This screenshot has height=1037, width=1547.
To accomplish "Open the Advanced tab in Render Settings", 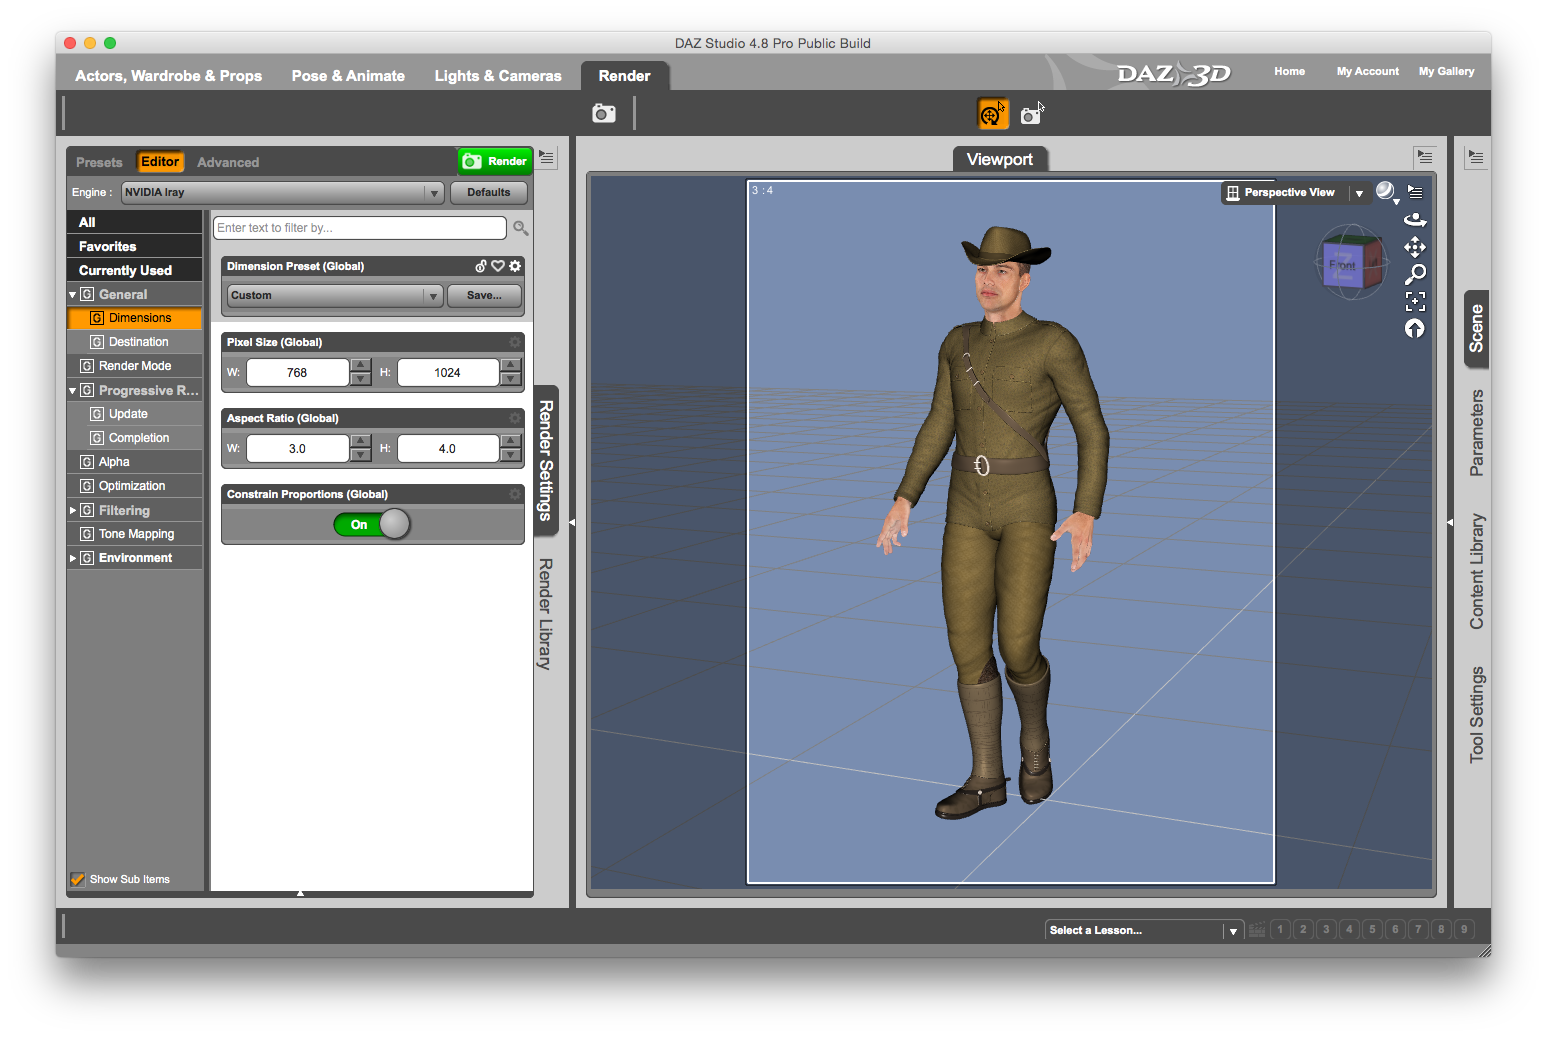I will click(228, 162).
